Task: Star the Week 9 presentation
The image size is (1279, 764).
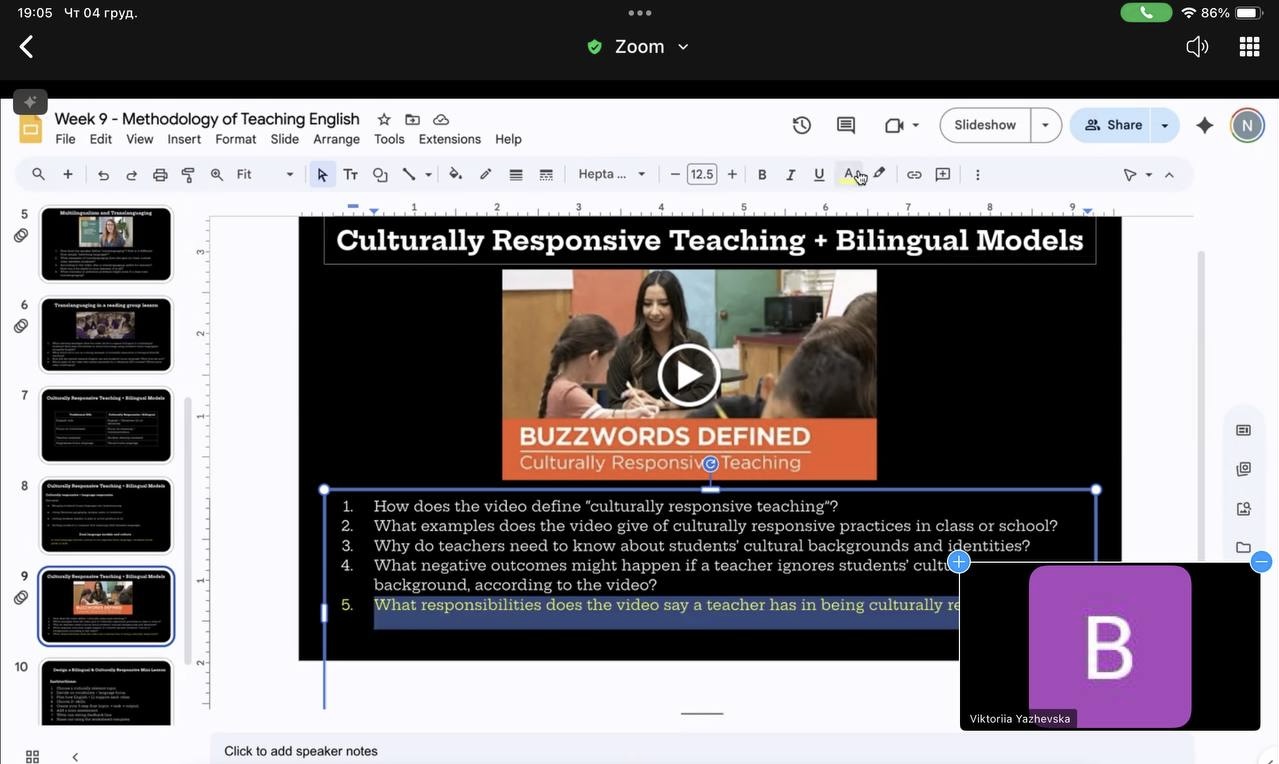Action: click(383, 119)
